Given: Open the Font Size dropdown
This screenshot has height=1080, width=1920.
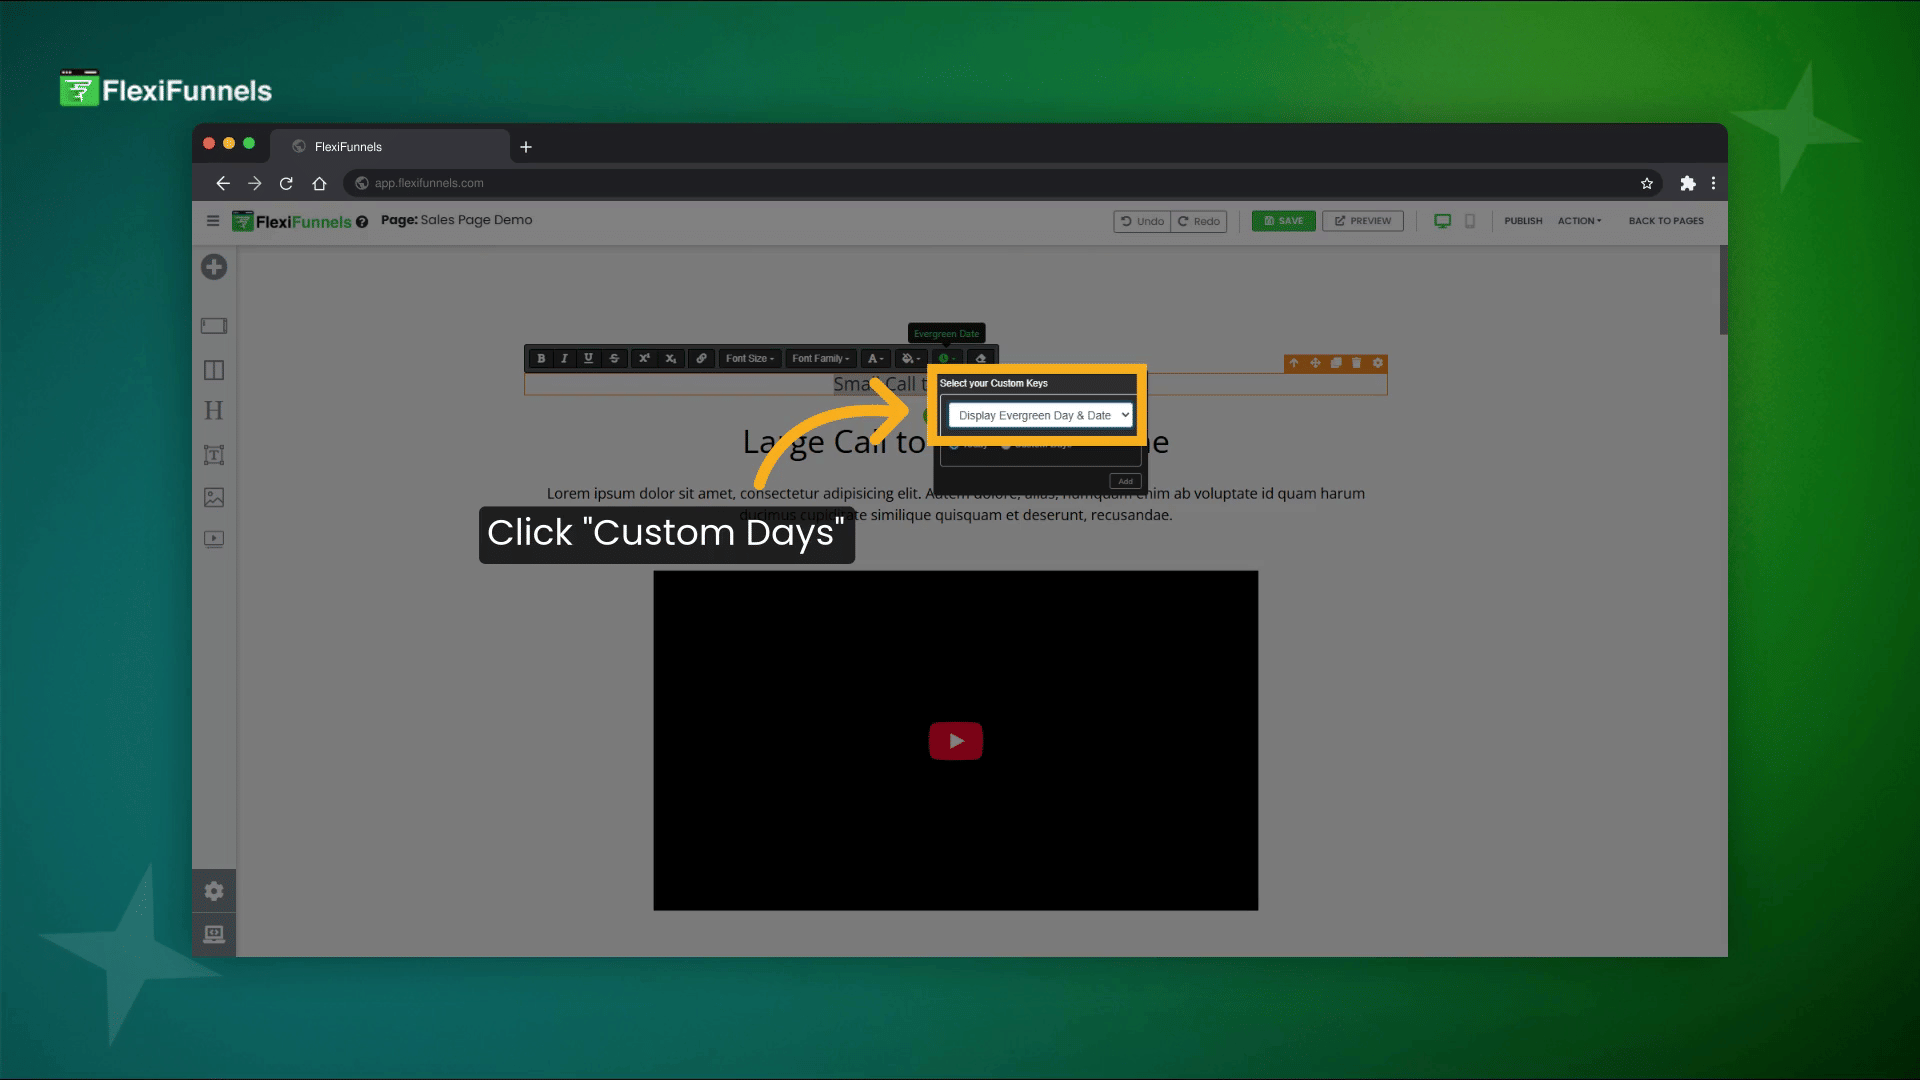Looking at the screenshot, I should tap(749, 358).
